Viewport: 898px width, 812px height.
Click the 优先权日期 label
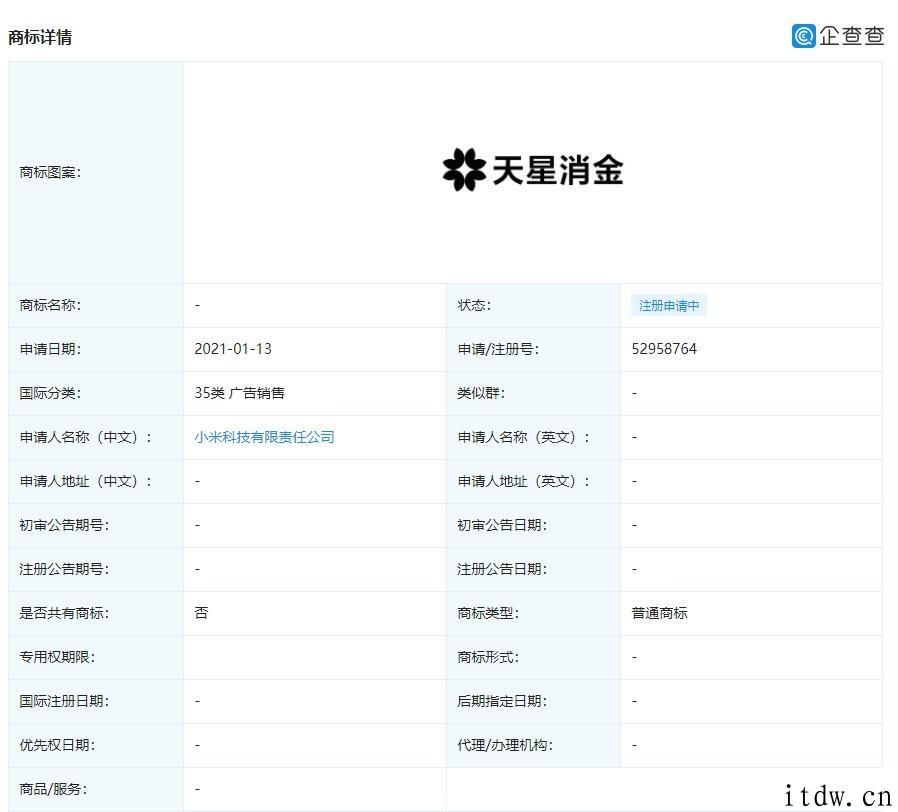(57, 745)
